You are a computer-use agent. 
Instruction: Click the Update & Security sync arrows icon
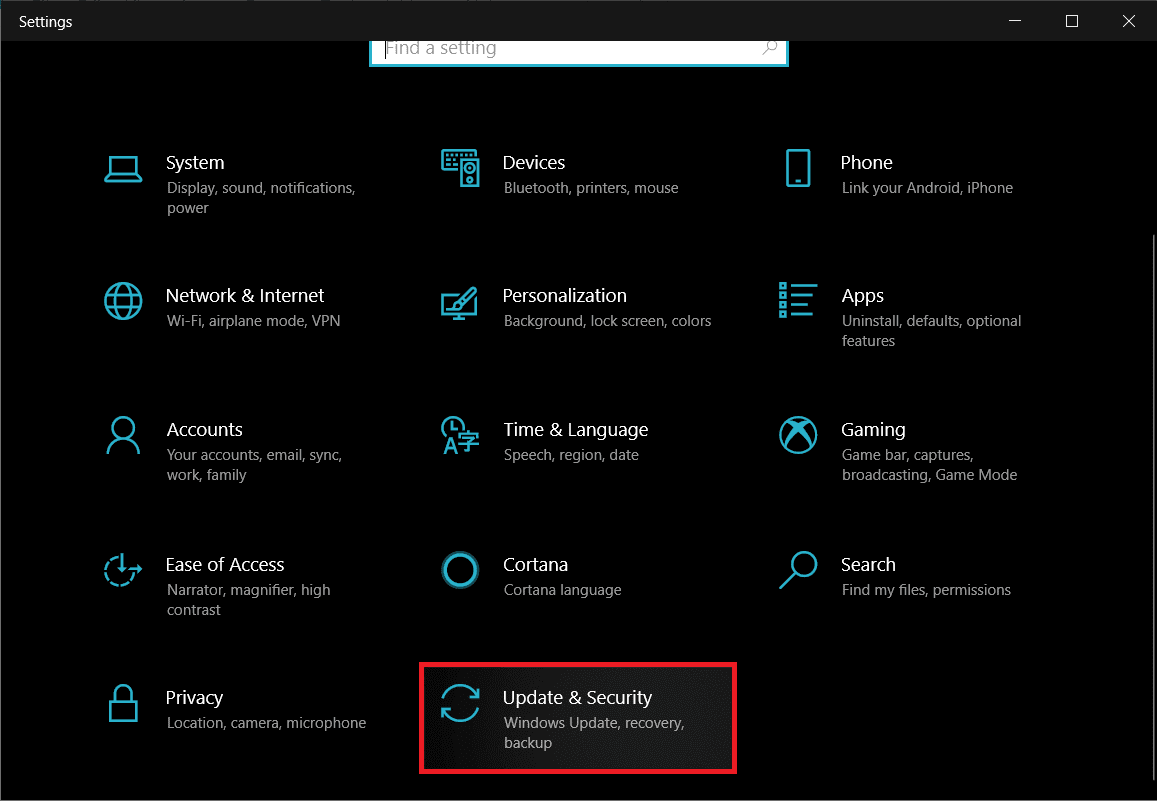click(x=460, y=703)
